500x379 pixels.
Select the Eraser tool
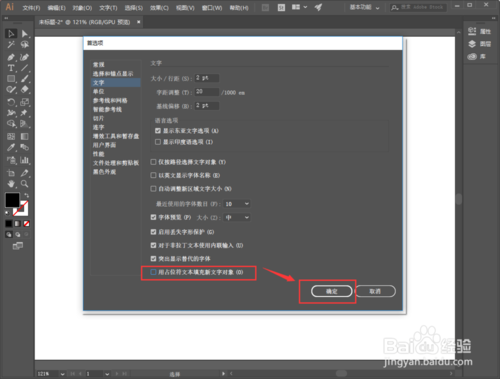click(24, 89)
